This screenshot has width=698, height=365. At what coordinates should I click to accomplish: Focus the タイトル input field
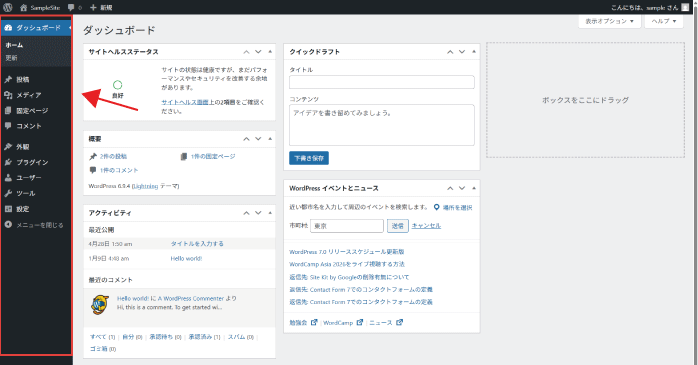(381, 82)
